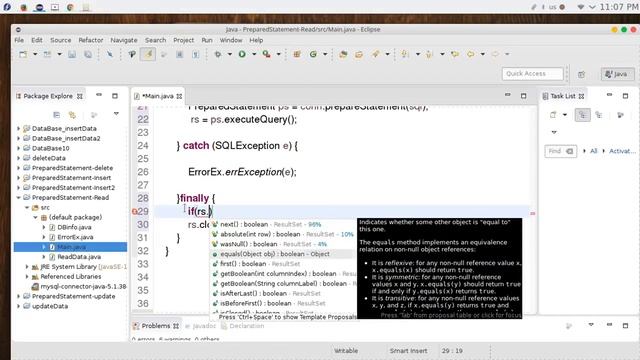Click the Smart Insert status bar entry
Image resolution: width=640 pixels, height=360 pixels.
coord(408,351)
